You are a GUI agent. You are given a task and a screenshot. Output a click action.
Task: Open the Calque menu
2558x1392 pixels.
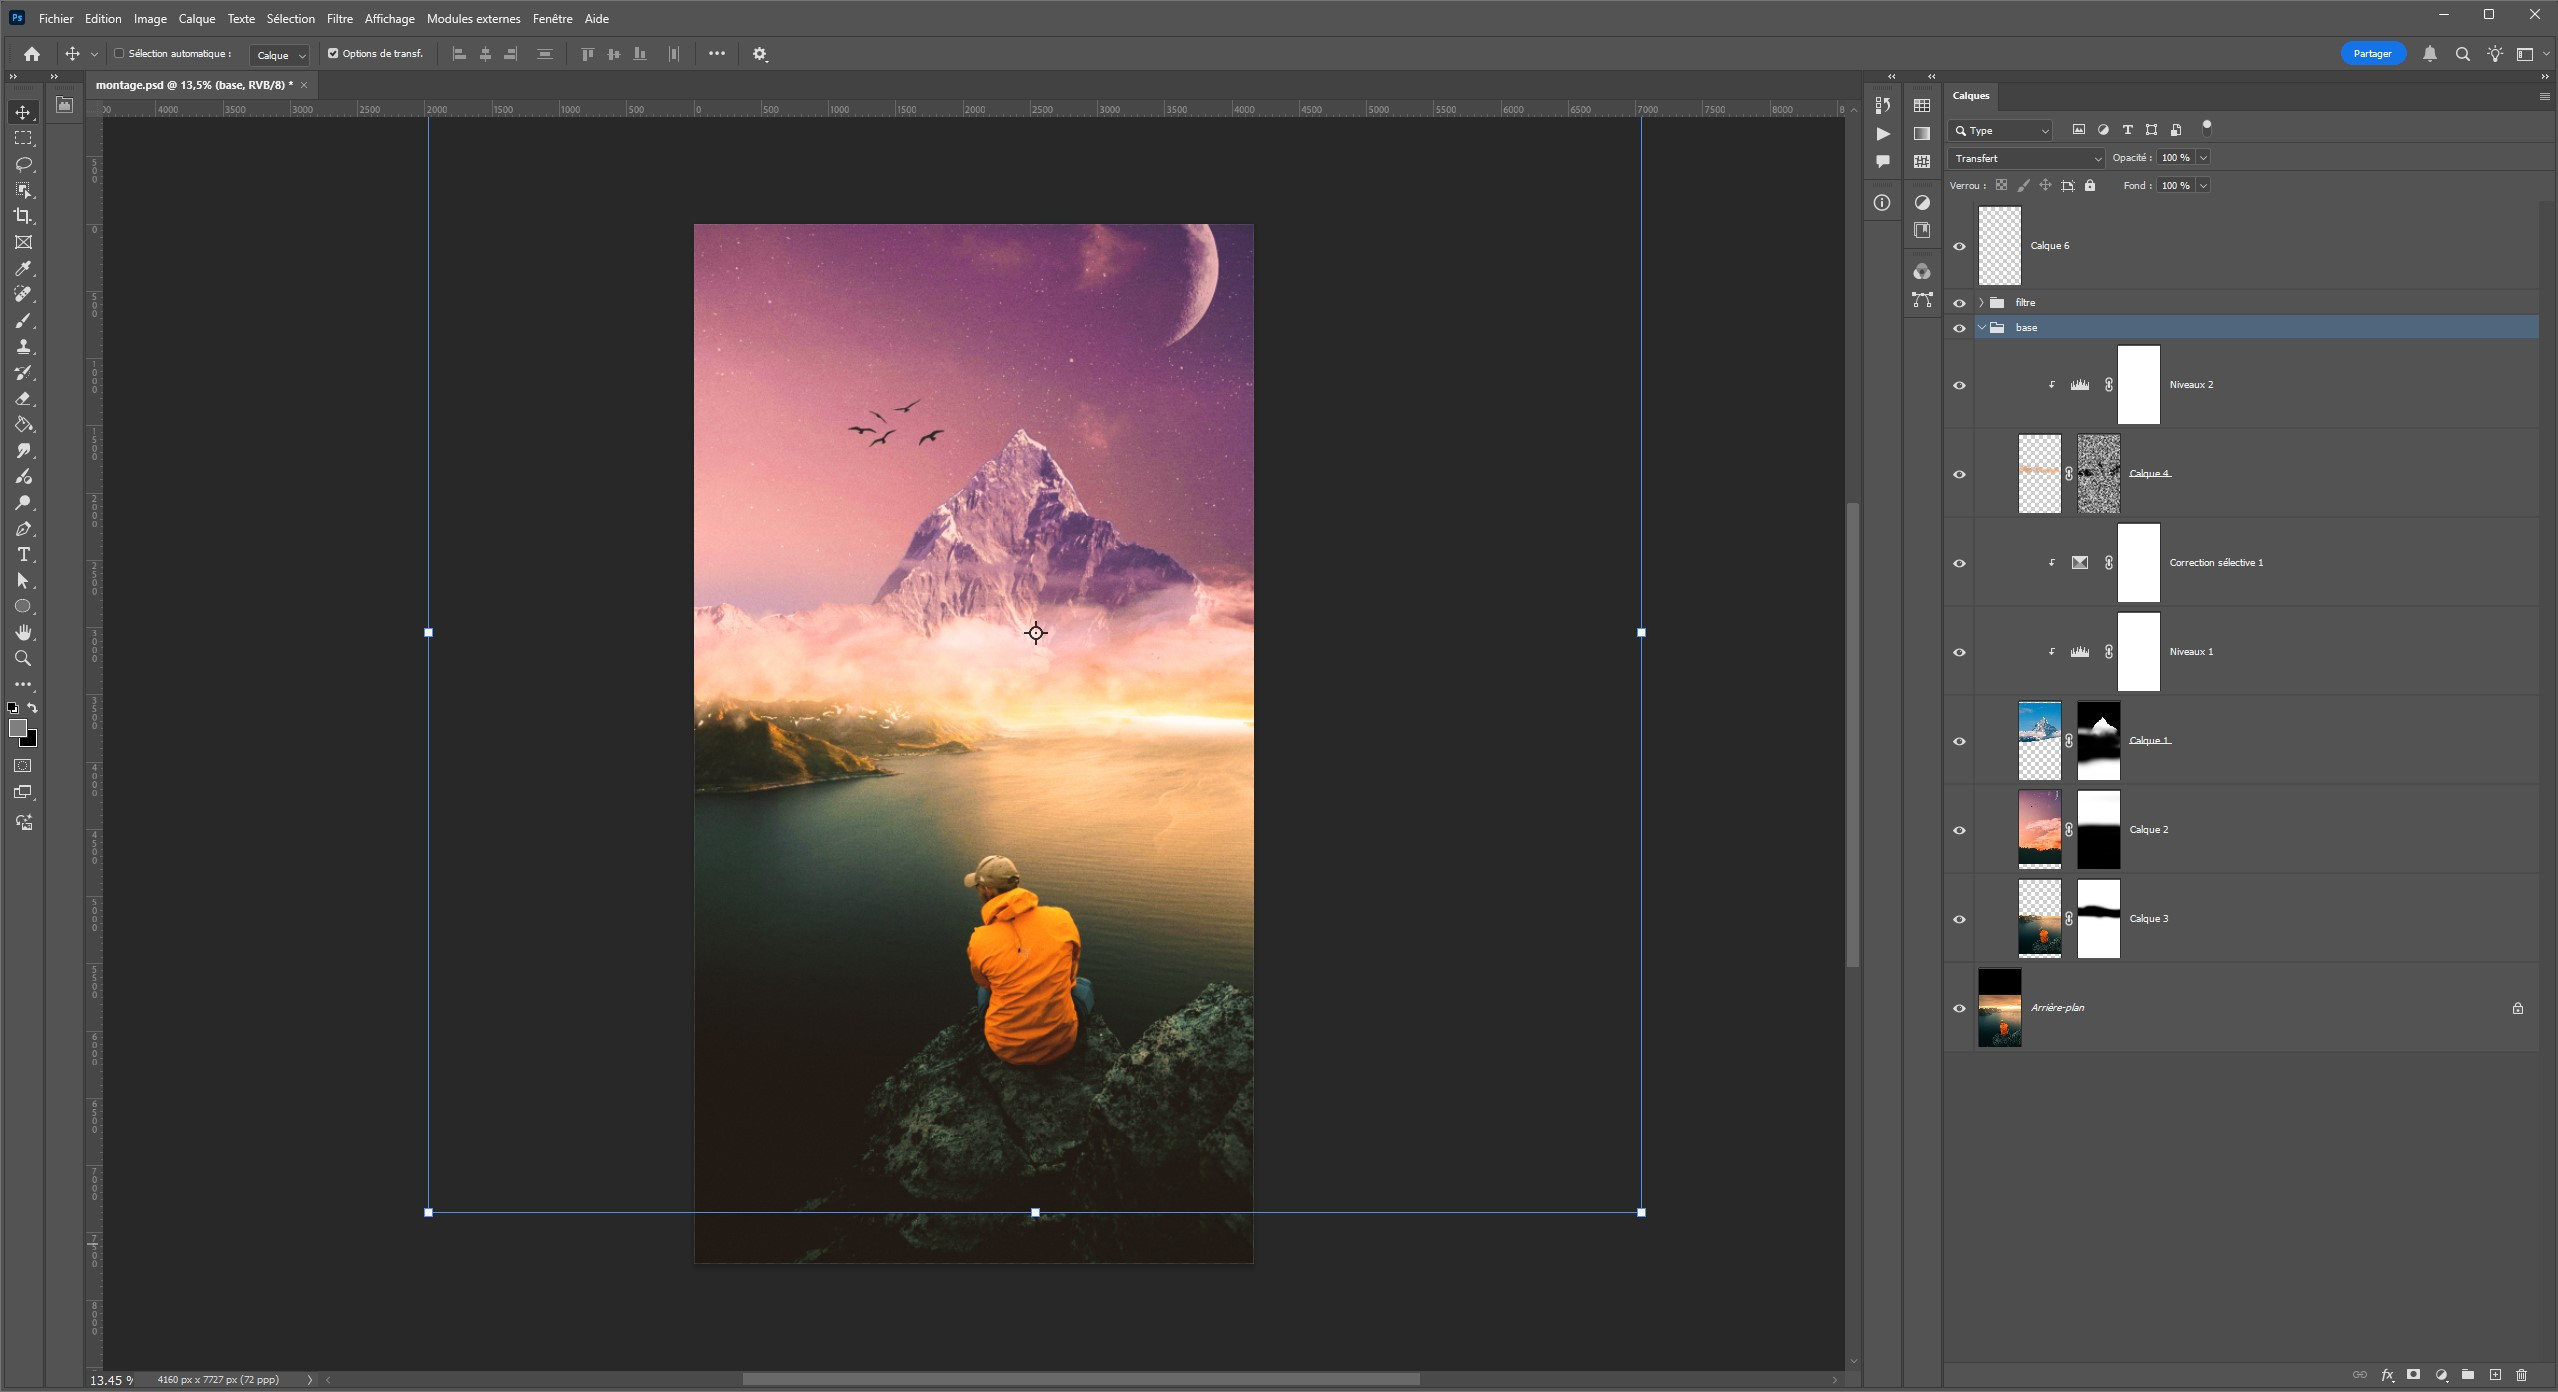tap(196, 19)
